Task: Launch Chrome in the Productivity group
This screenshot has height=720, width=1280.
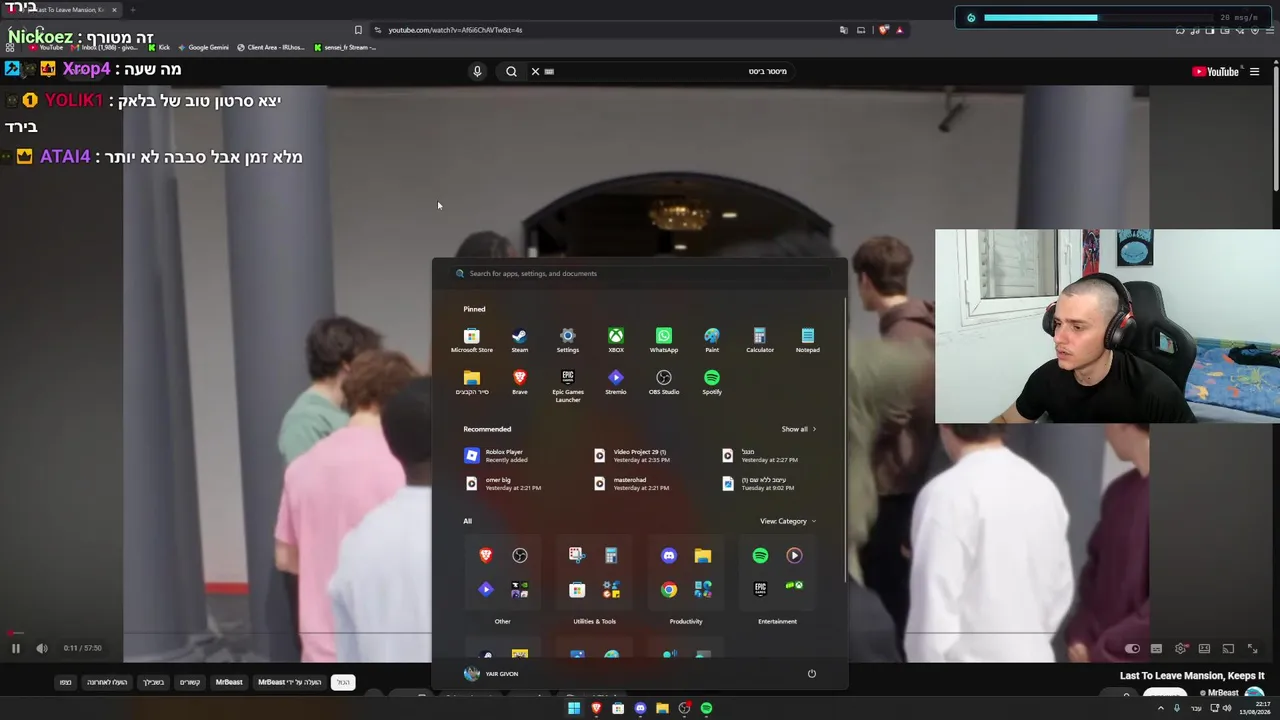Action: pyautogui.click(x=669, y=589)
